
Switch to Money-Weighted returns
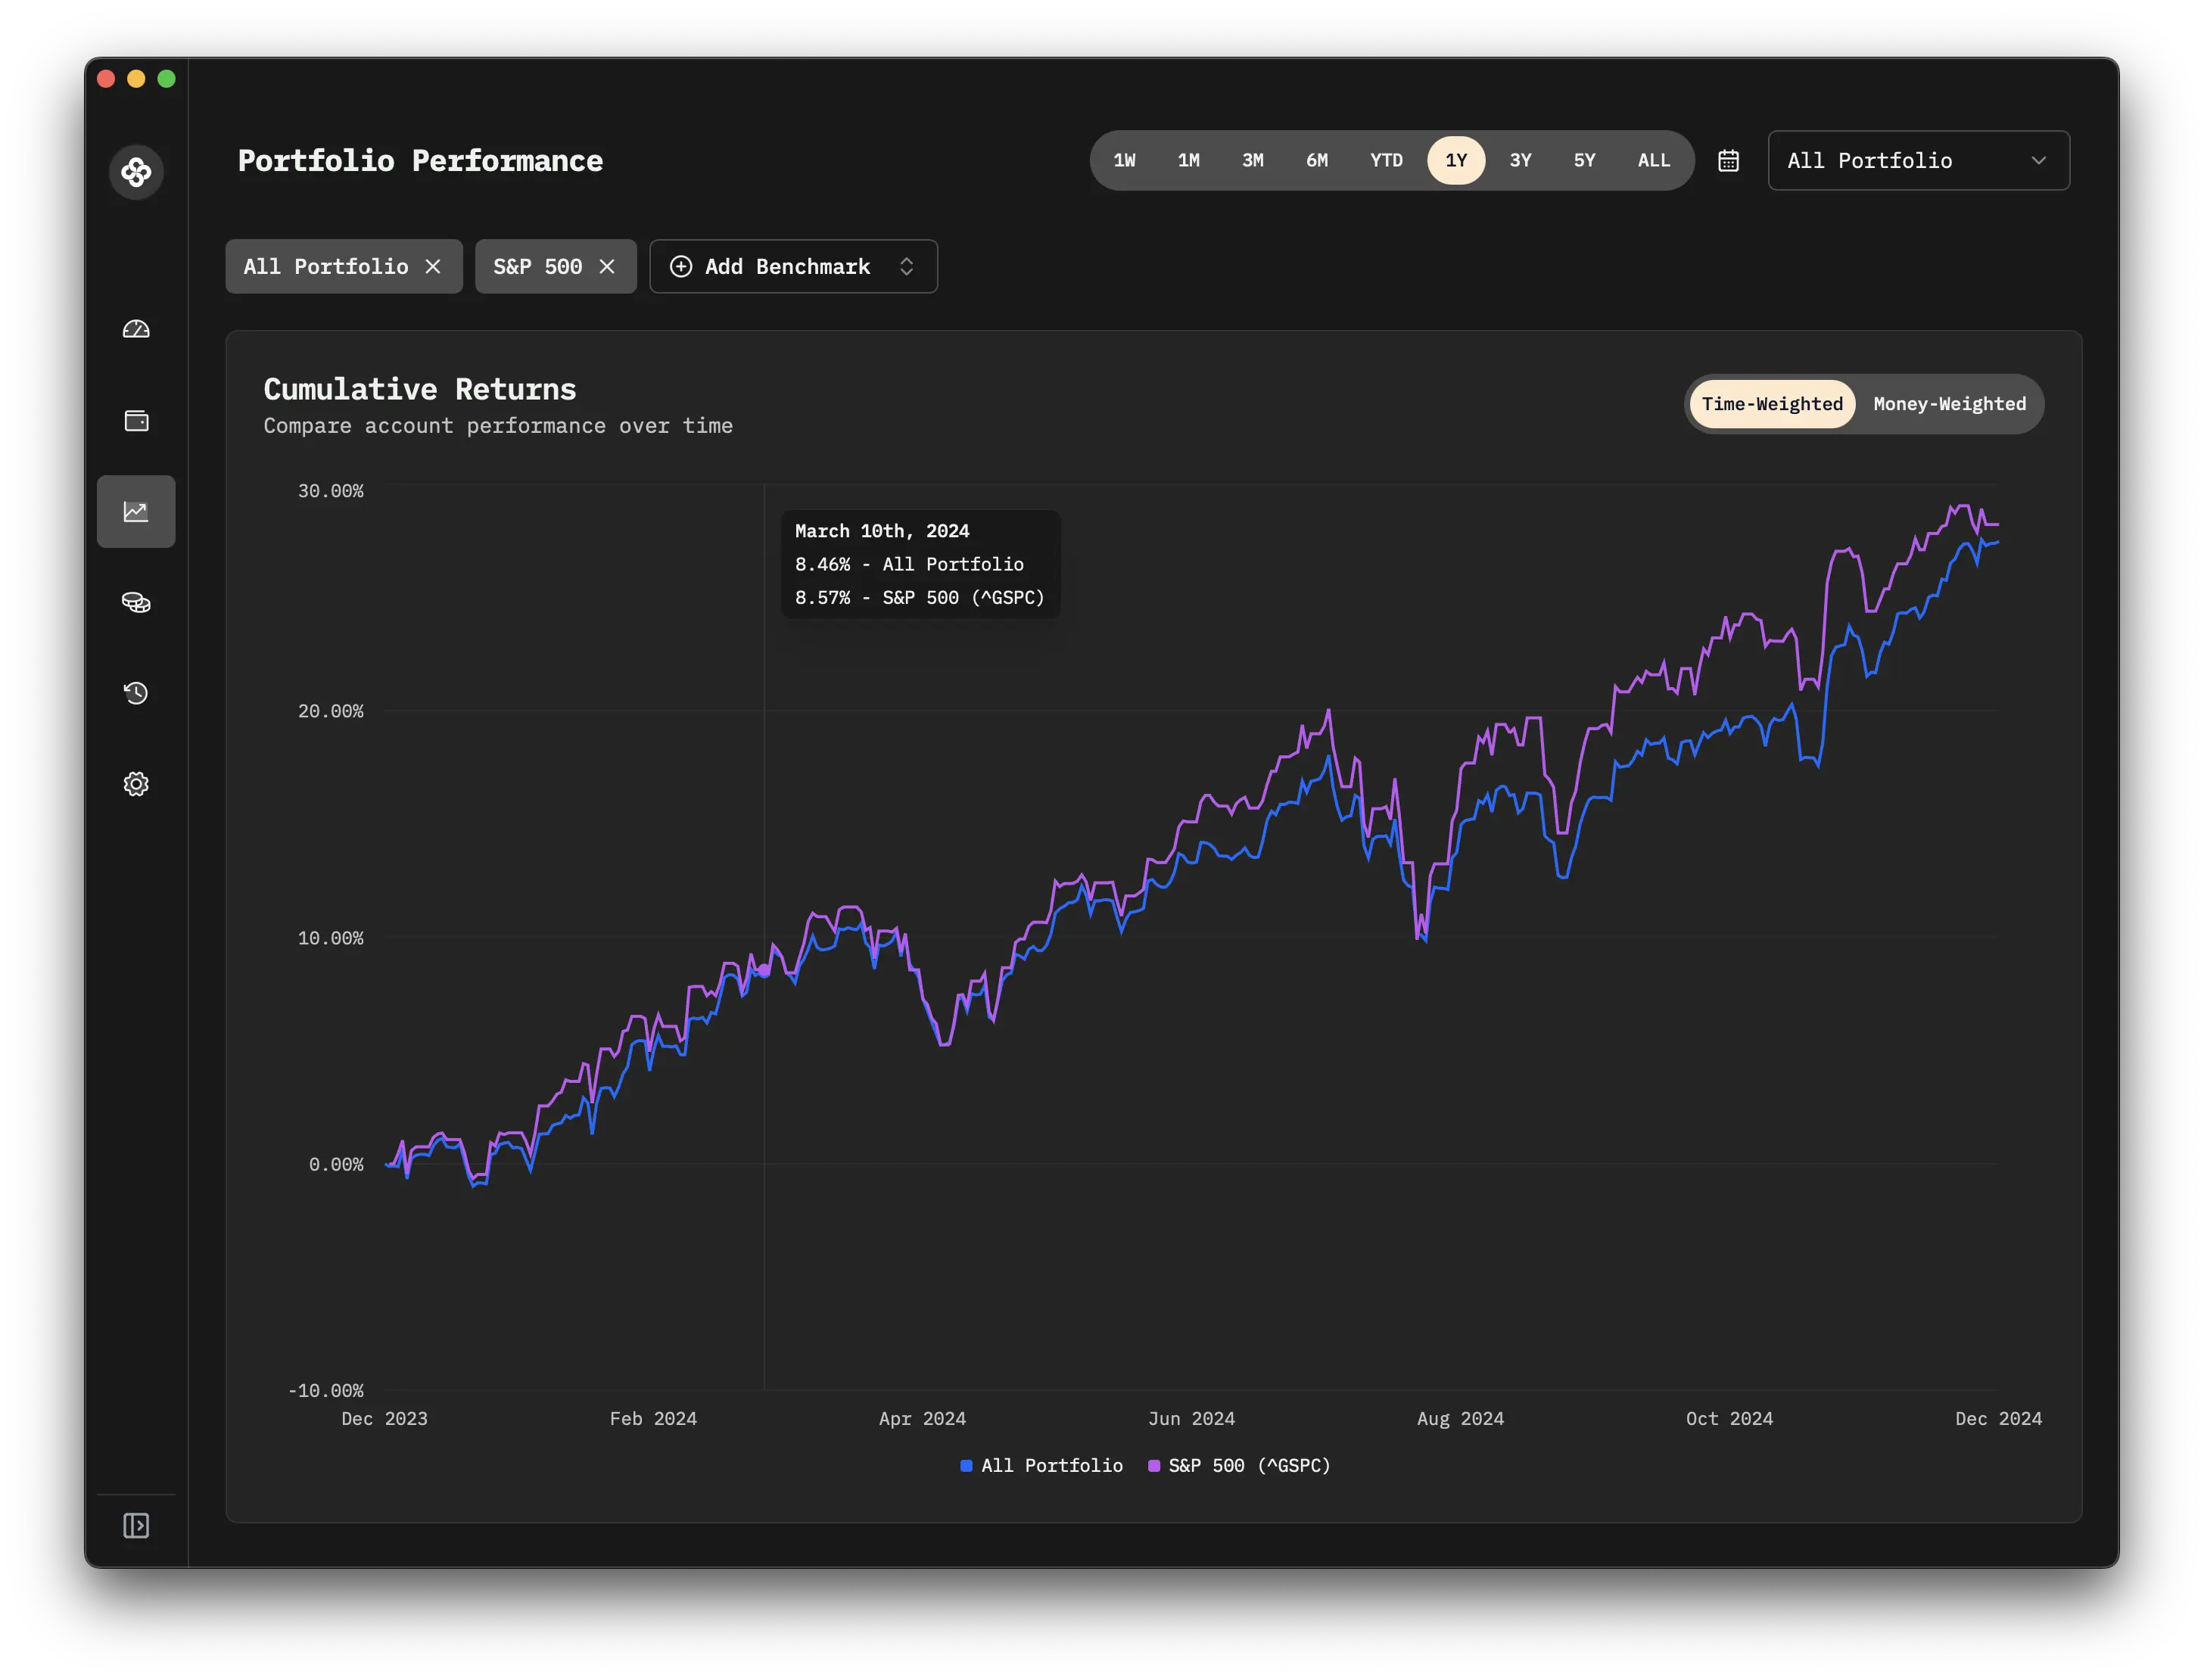pyautogui.click(x=1949, y=404)
